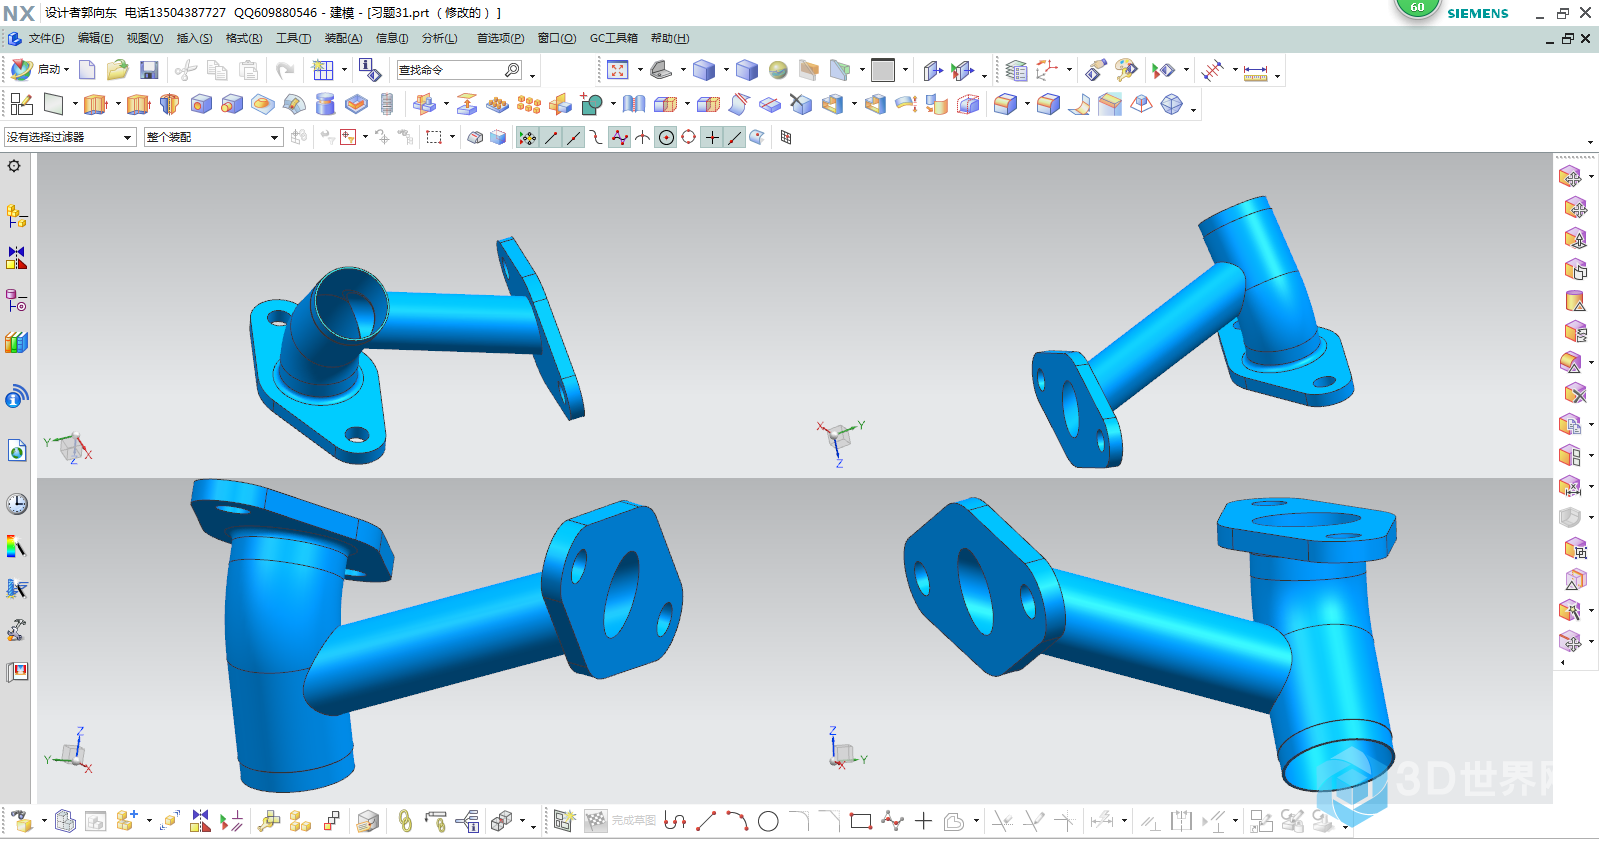
Task: Click the magnifier icon in the command finder
Action: point(512,70)
